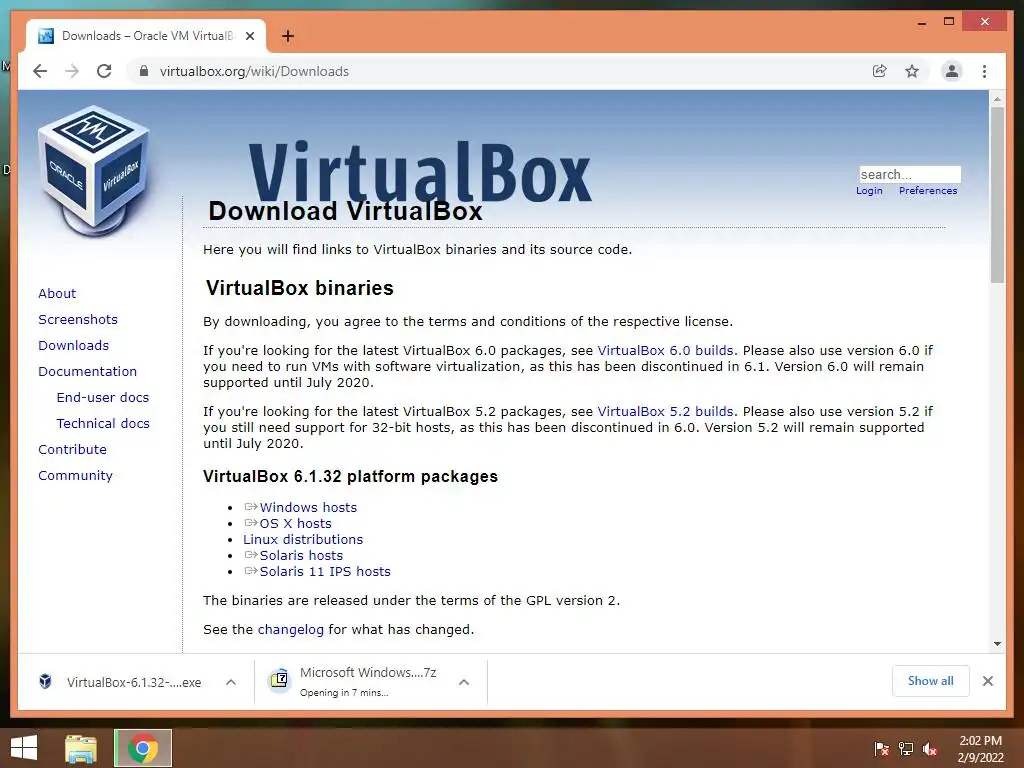Open the Linux distributions link
Image resolution: width=1024 pixels, height=768 pixels.
pyautogui.click(x=303, y=539)
